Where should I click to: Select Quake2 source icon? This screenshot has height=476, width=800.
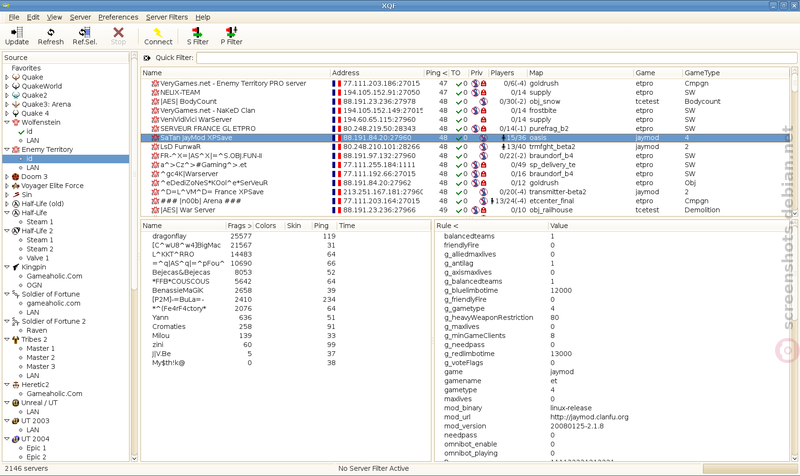pyautogui.click(x=16, y=95)
